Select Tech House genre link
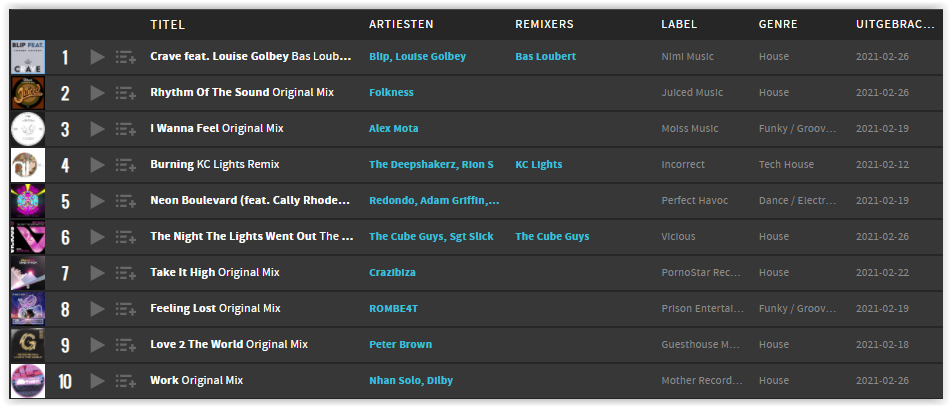951x407 pixels. (x=786, y=164)
